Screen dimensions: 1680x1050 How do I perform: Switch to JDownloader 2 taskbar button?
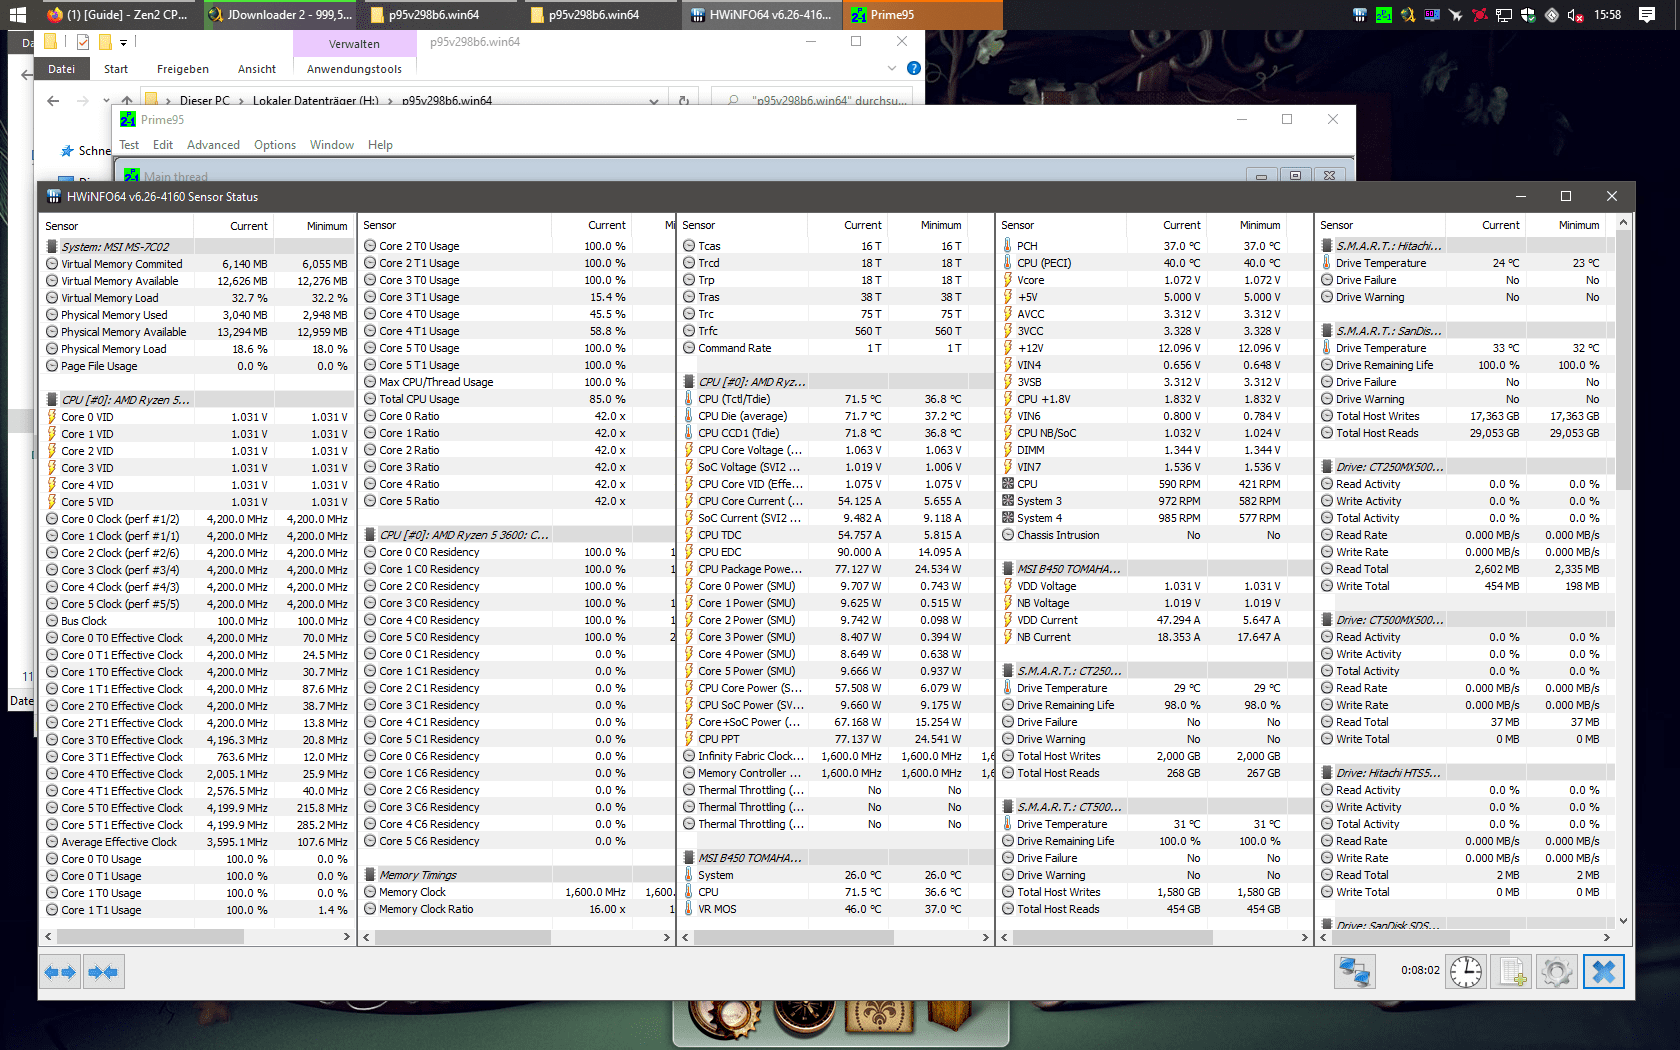(x=280, y=15)
